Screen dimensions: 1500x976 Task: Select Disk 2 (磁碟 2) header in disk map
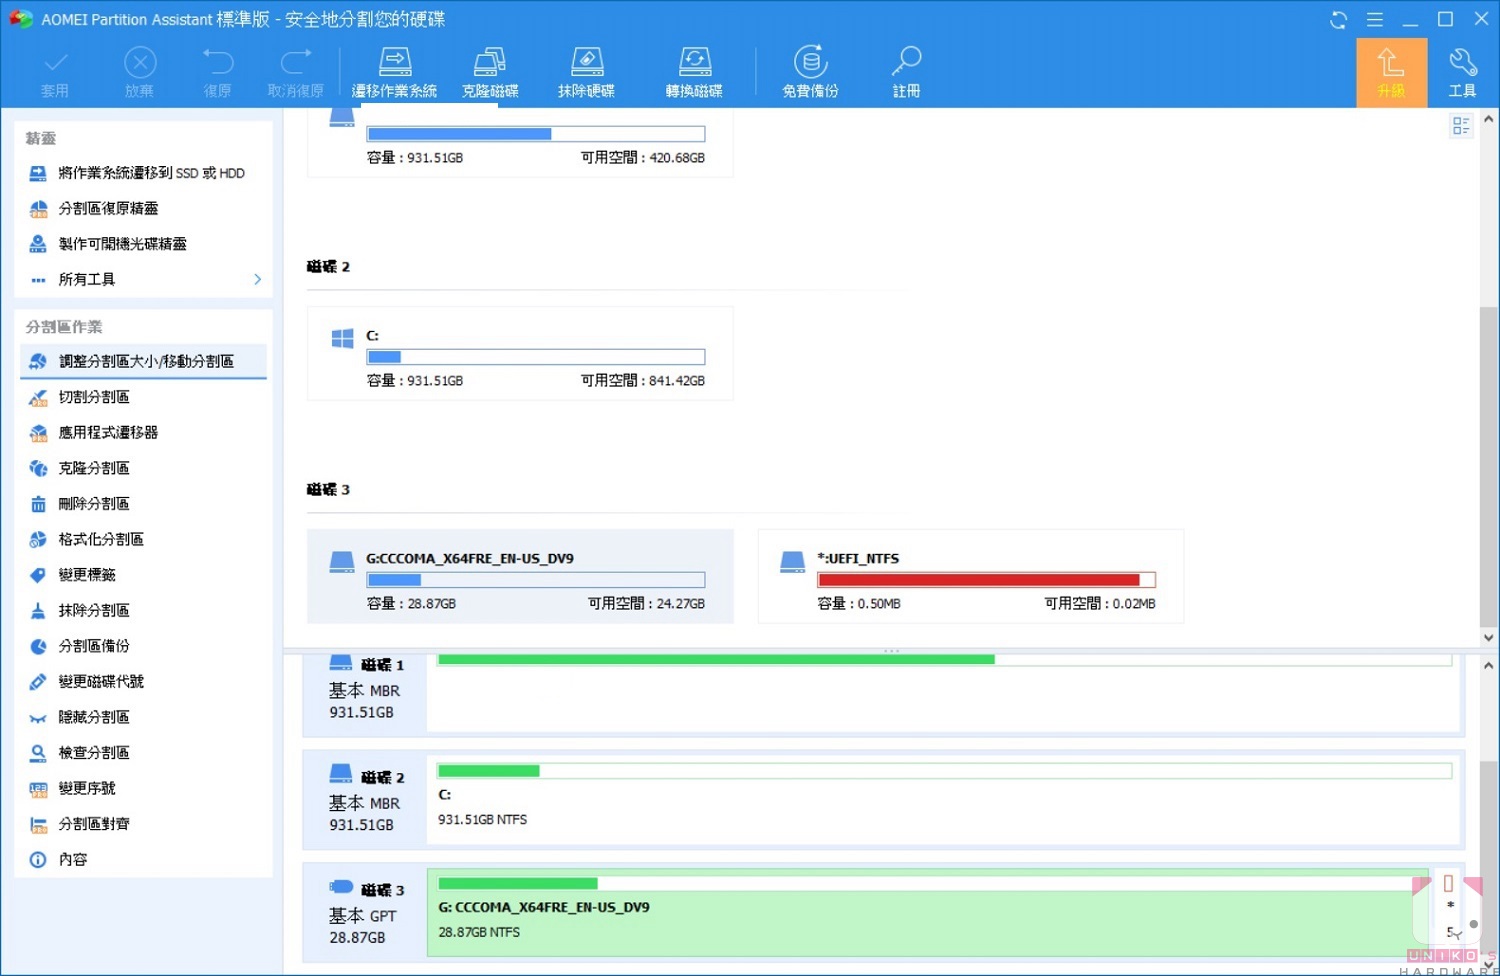tap(365, 800)
